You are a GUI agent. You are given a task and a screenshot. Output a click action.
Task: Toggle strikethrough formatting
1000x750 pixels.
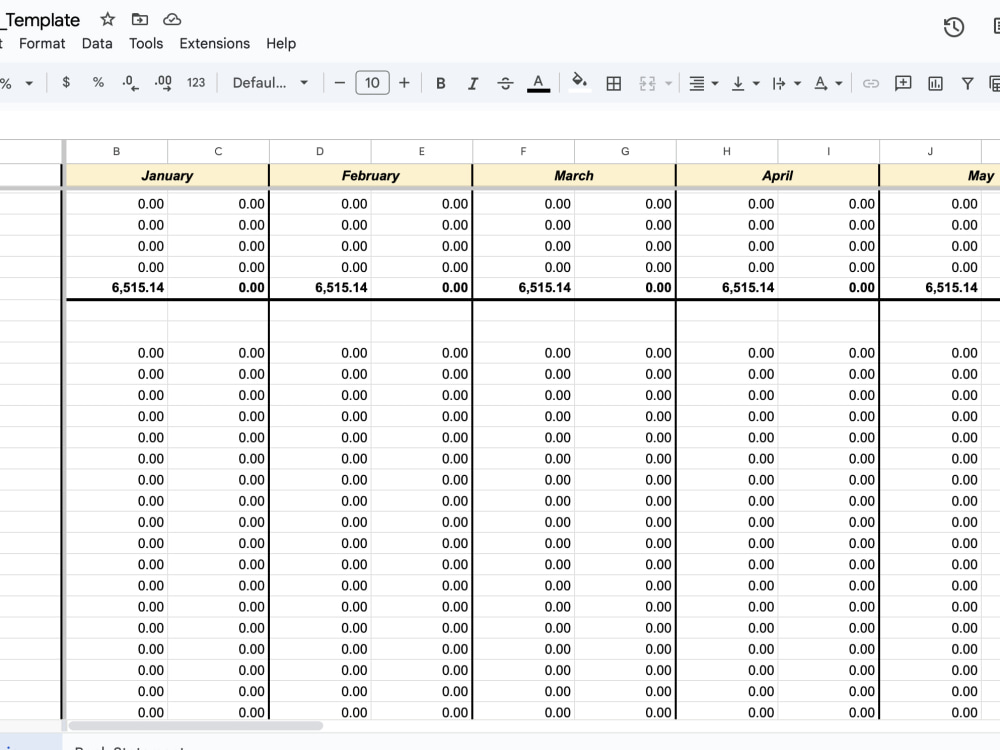coord(505,83)
